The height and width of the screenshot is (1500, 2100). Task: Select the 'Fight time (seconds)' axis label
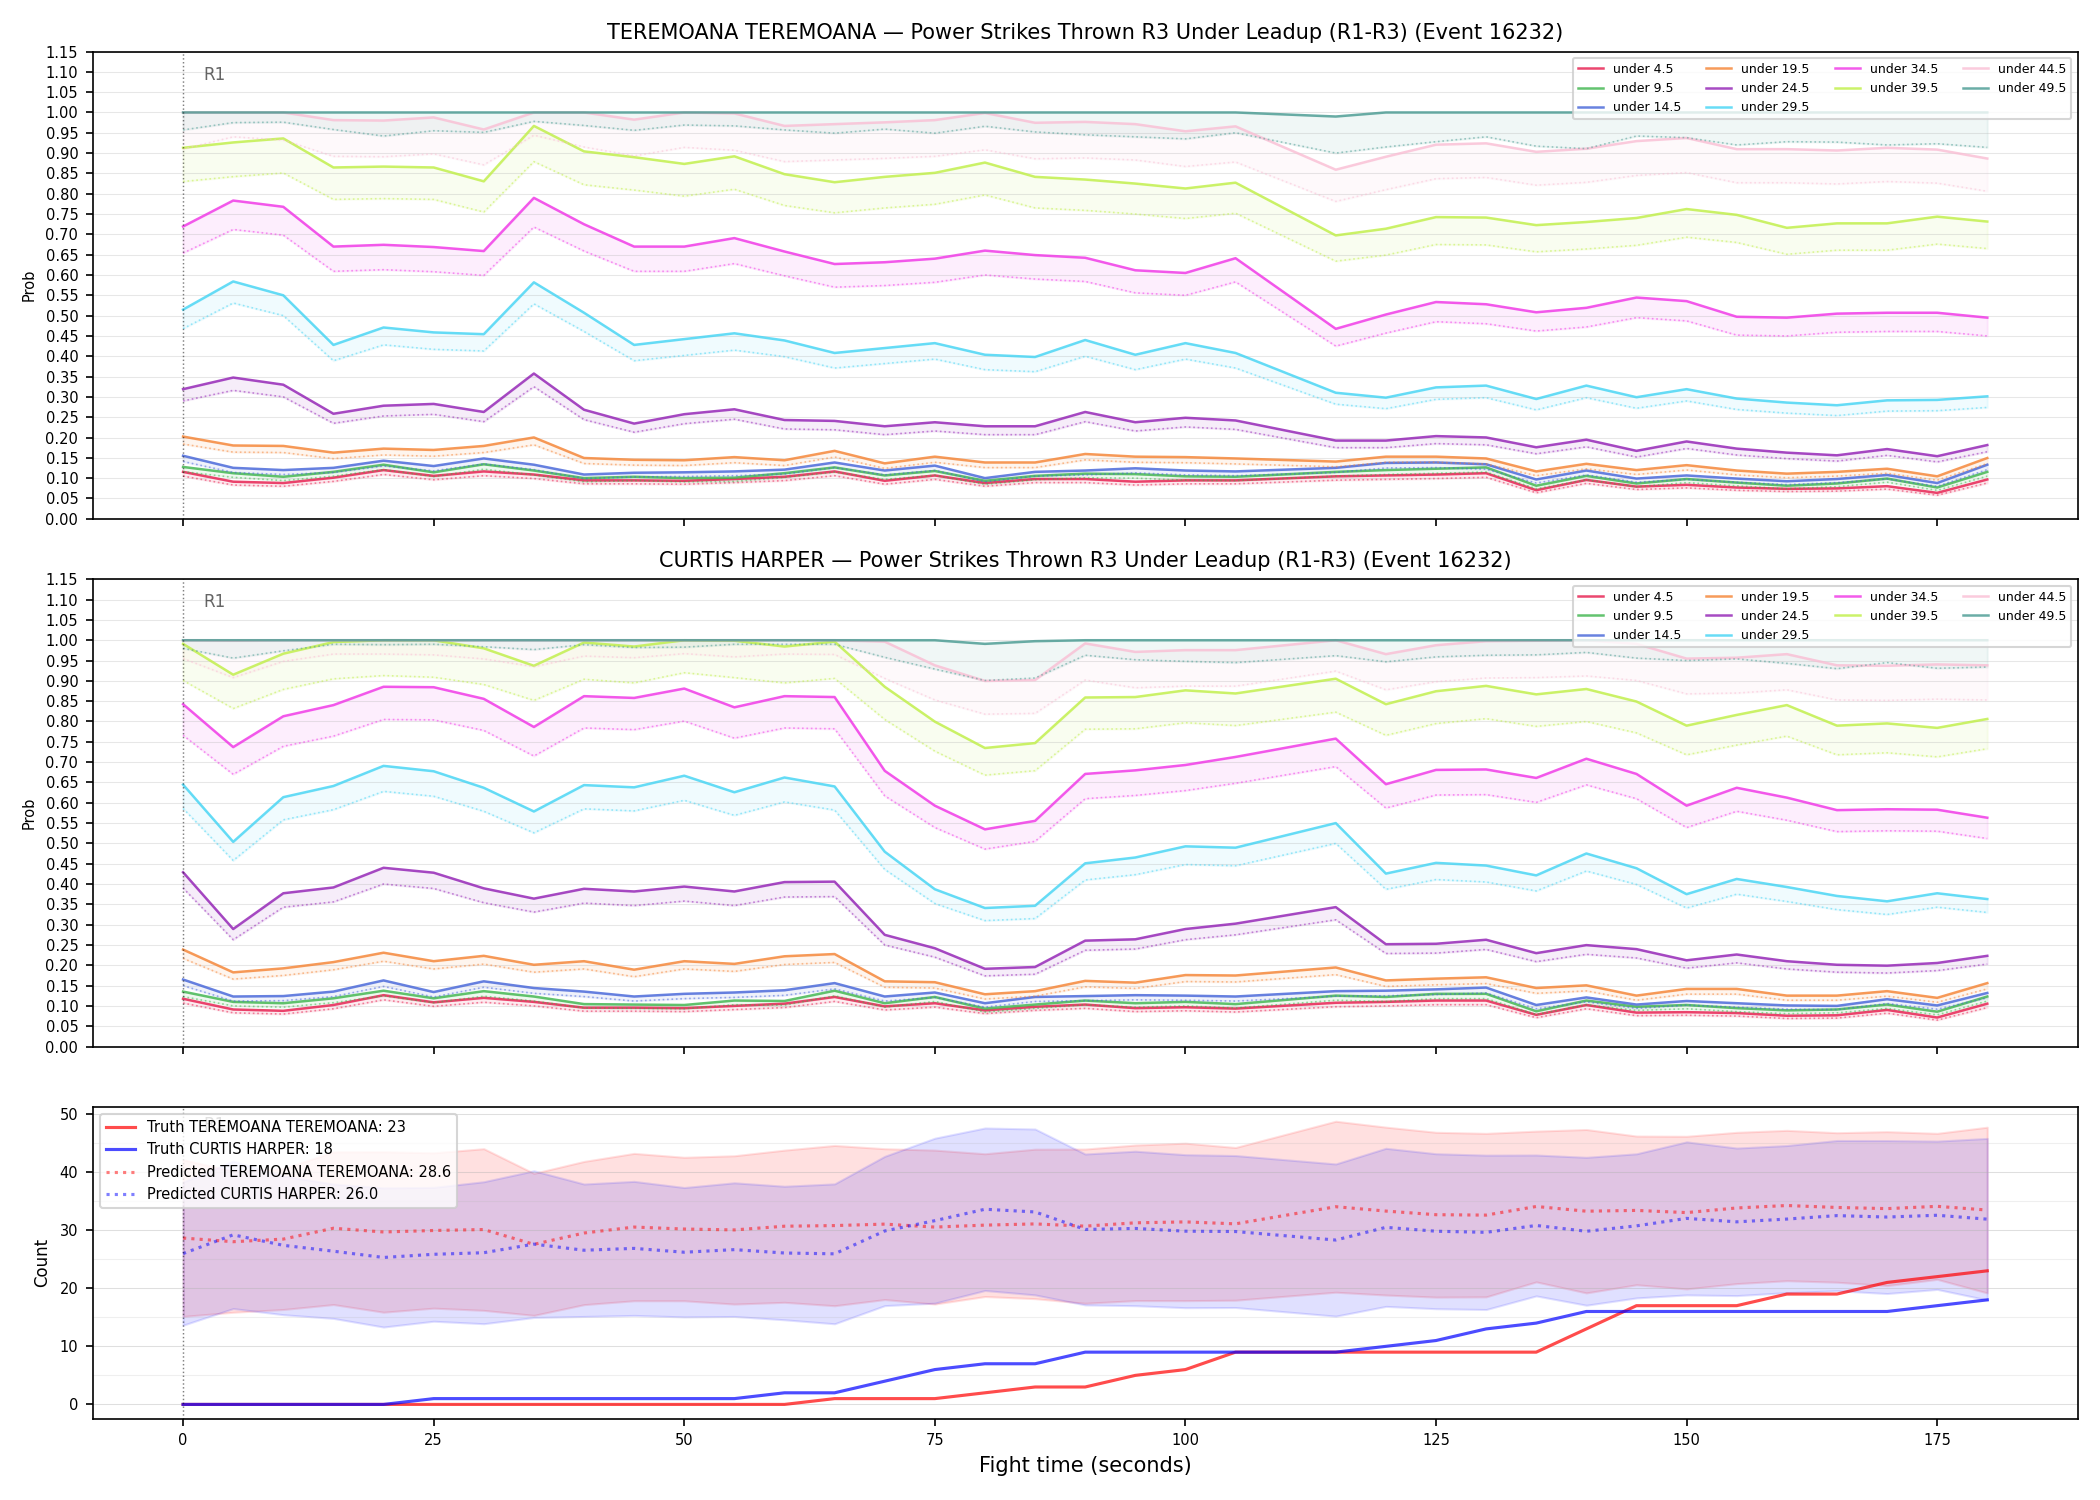[1084, 1465]
